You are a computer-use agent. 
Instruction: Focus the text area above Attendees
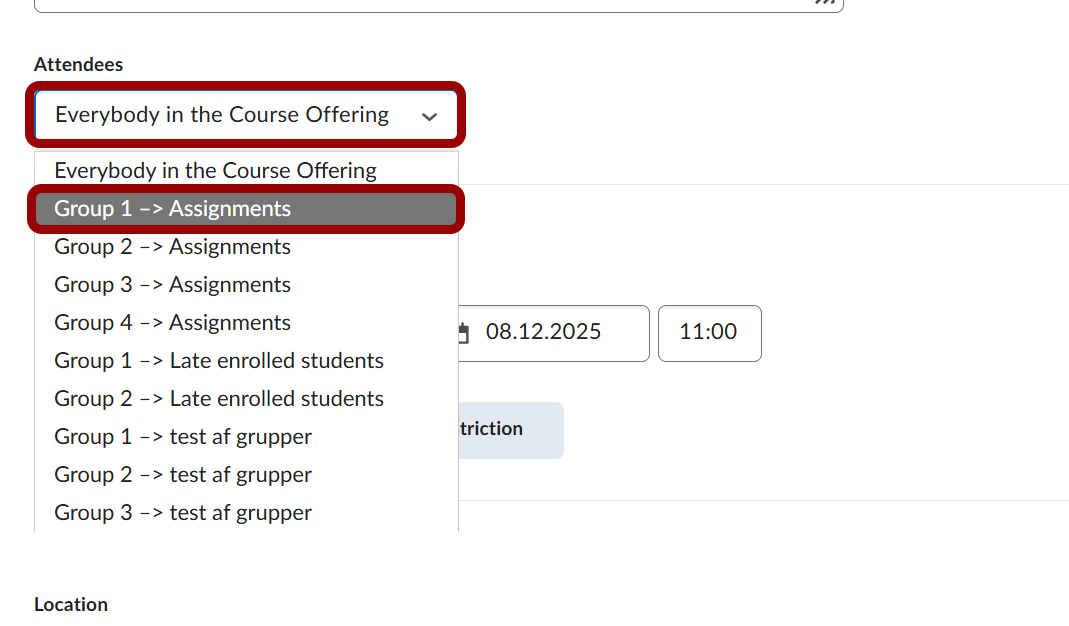[400, 4]
